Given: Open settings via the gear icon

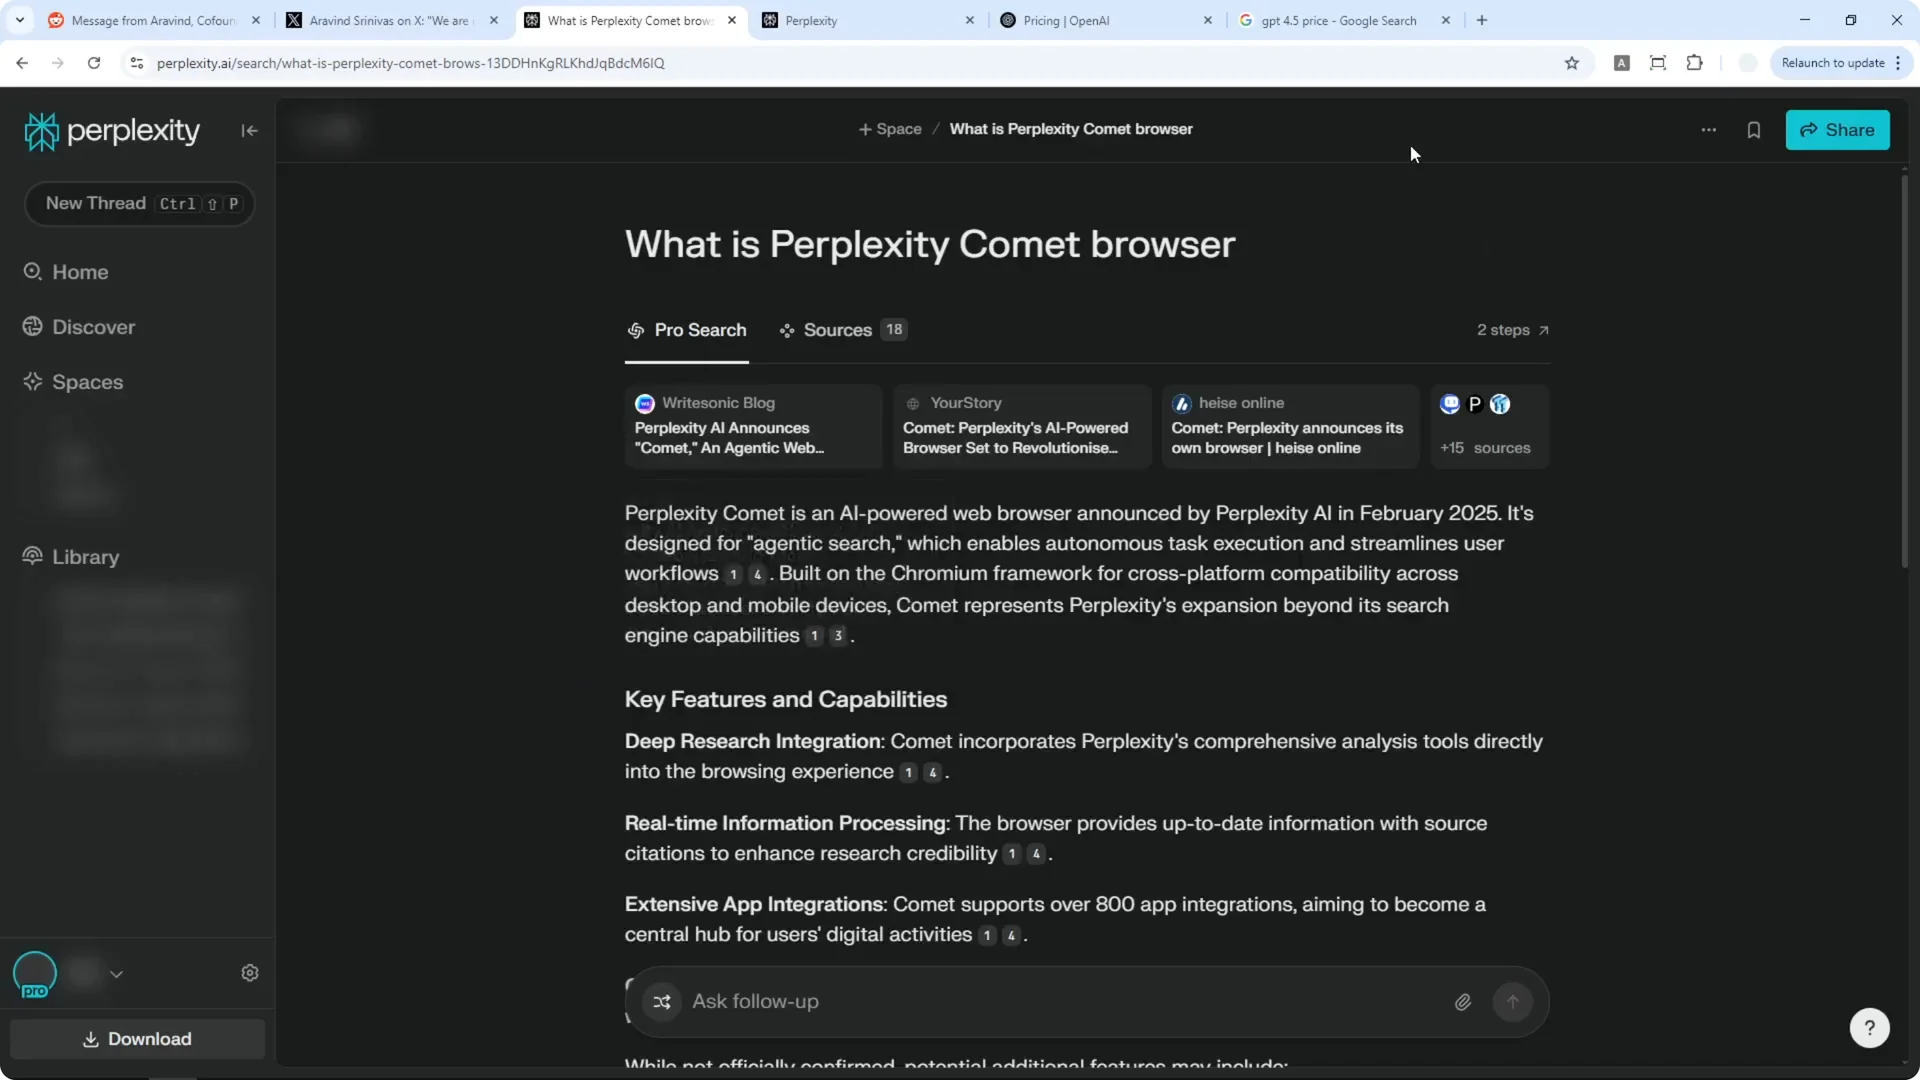Looking at the screenshot, I should 250,972.
